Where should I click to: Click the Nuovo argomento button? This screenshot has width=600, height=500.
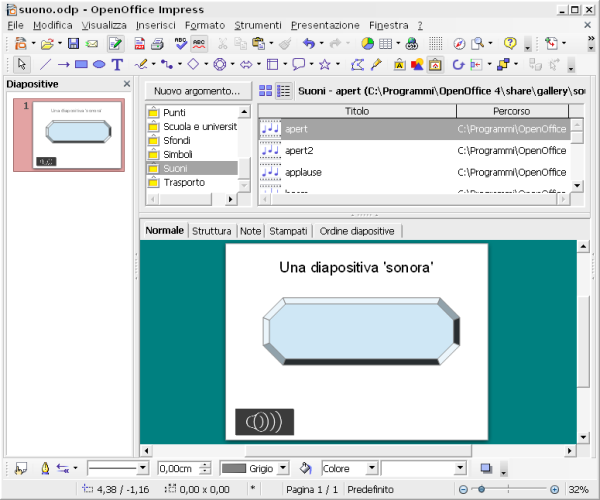point(197,91)
